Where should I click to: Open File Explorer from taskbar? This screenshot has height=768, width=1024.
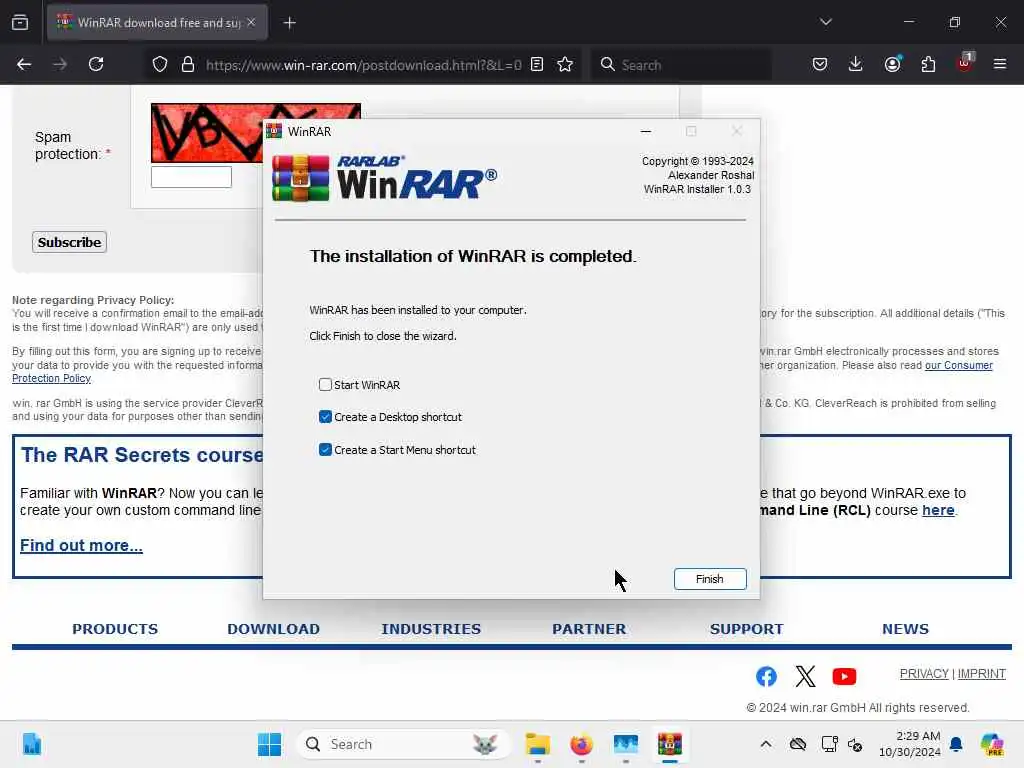coord(537,744)
